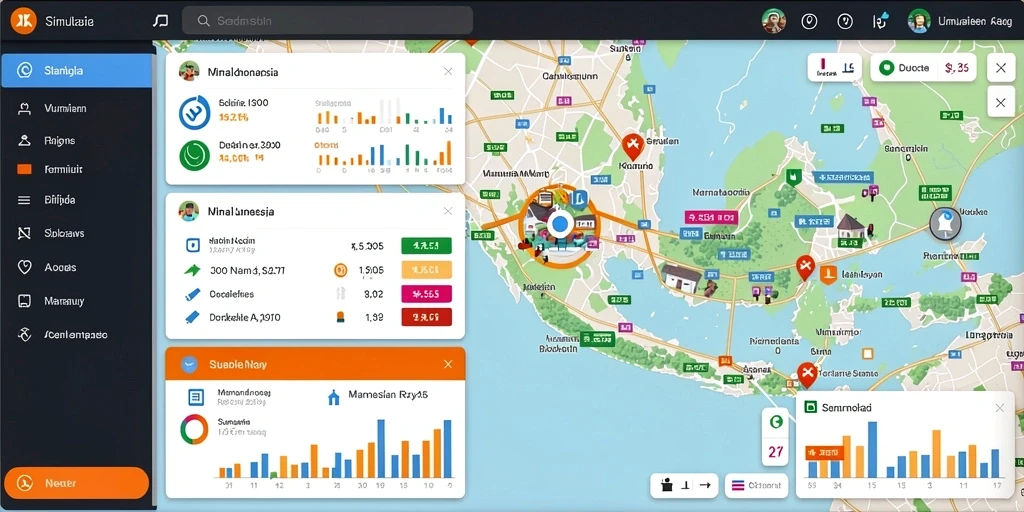Click the layers button at bottom of map
The height and width of the screenshot is (512, 1024).
point(756,485)
